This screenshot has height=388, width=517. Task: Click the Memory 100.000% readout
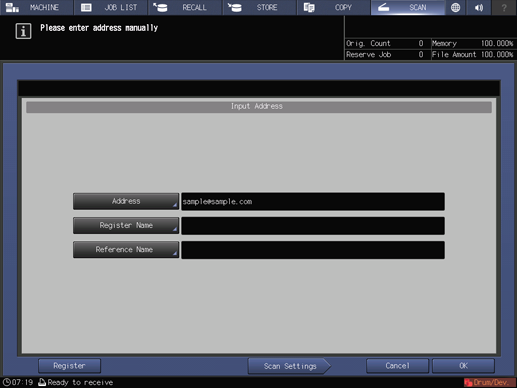[473, 43]
